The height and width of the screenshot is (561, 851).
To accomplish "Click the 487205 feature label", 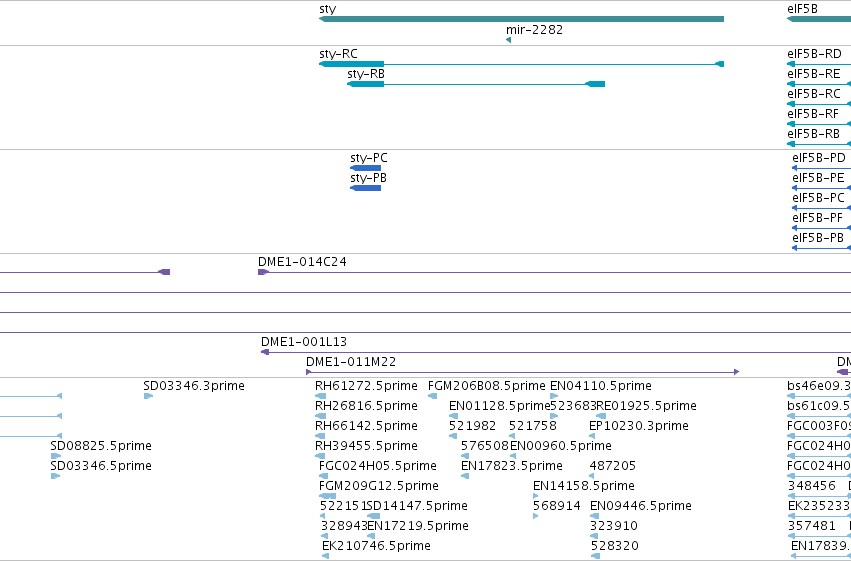I will (613, 466).
